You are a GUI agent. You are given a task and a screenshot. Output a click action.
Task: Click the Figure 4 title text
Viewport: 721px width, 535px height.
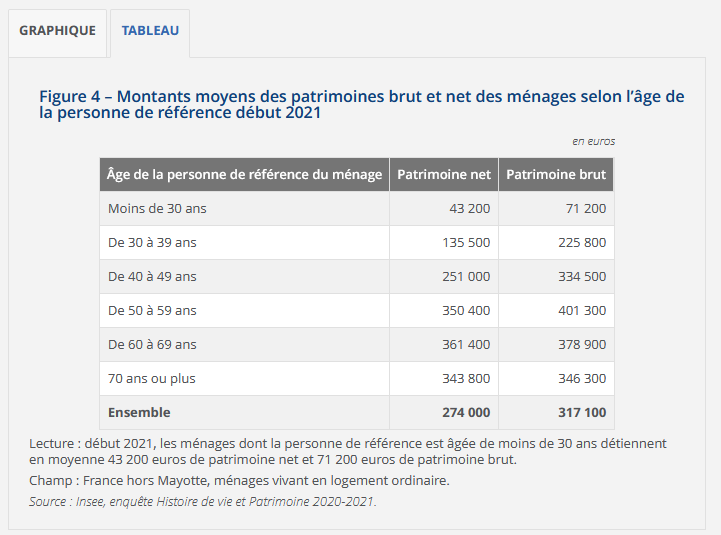click(x=361, y=104)
